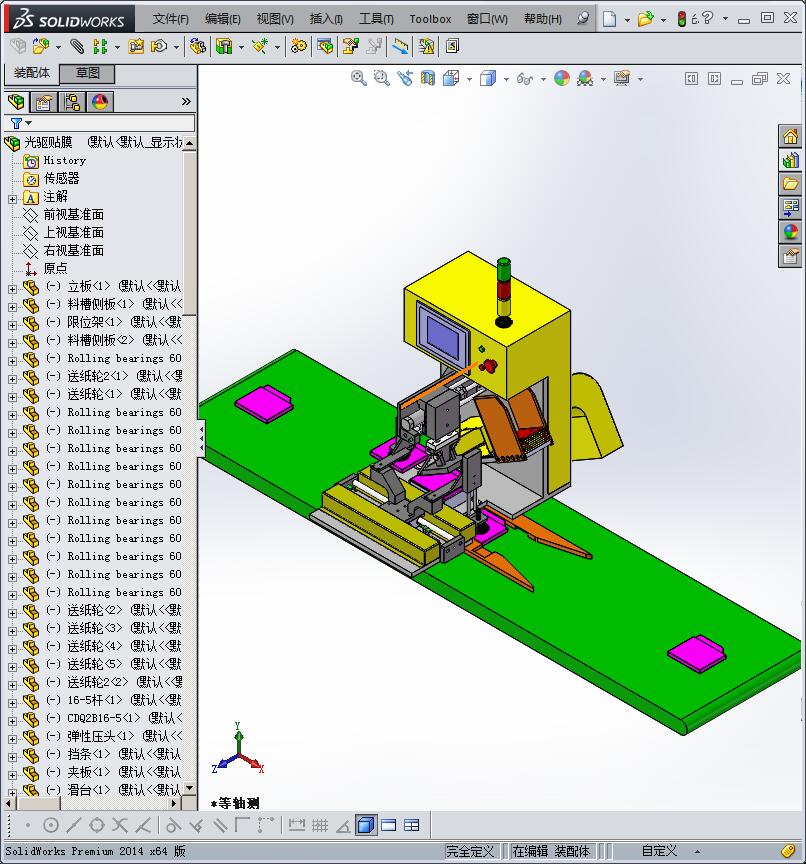Open SolidWorks Resources home task pane

point(790,136)
